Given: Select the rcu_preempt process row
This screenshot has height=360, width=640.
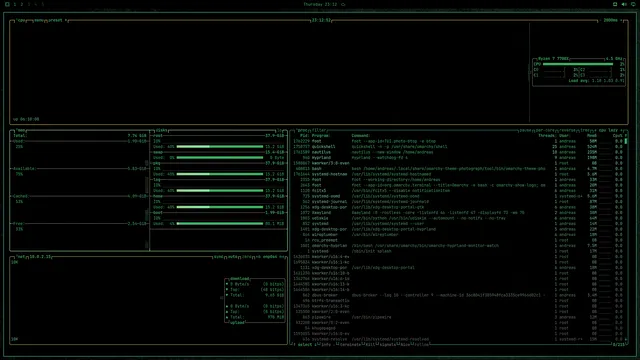Looking at the screenshot, I should pos(458,240).
